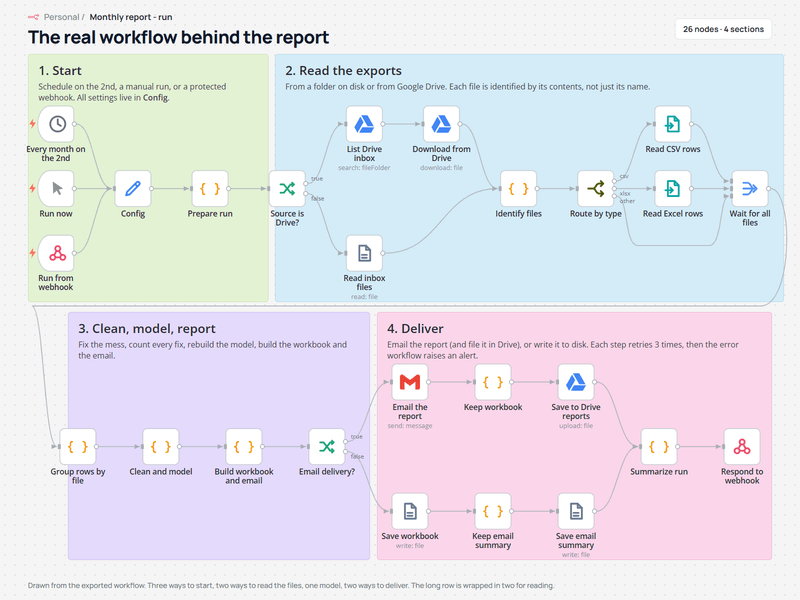800x600 pixels.
Task: Open the Config pencil node
Action: [x=133, y=188]
